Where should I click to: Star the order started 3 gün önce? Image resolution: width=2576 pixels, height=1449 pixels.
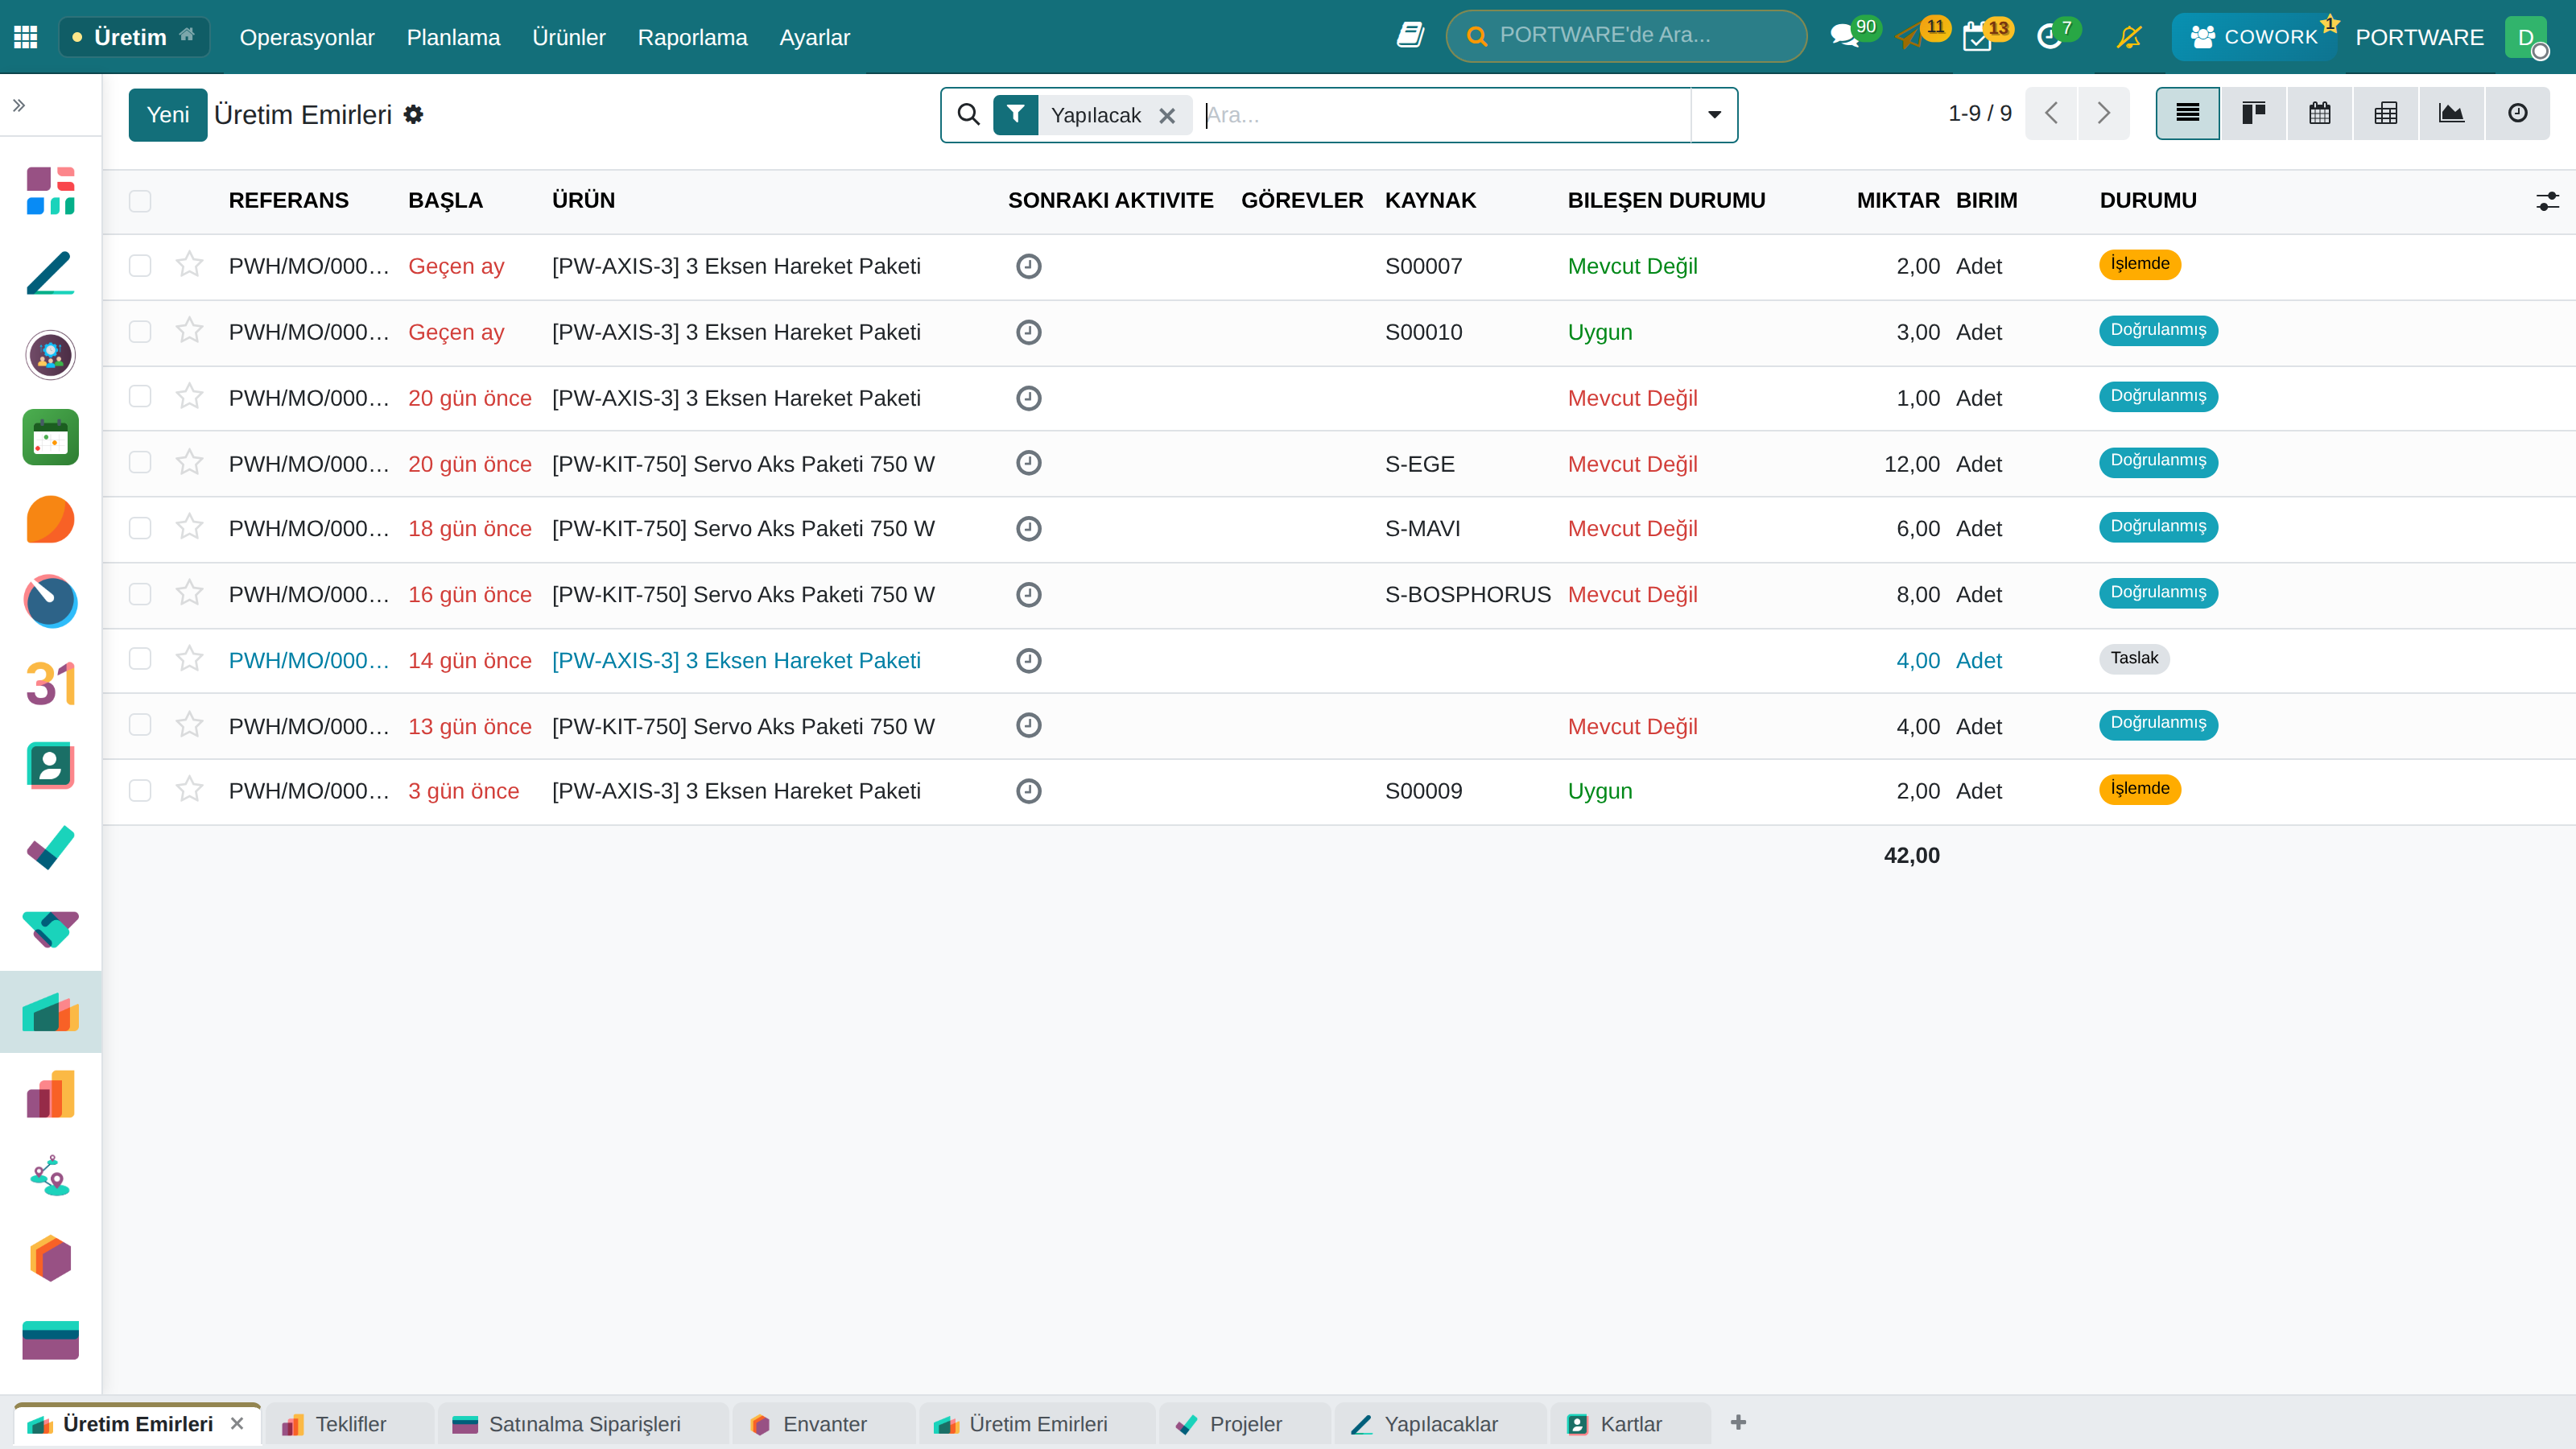tap(189, 790)
